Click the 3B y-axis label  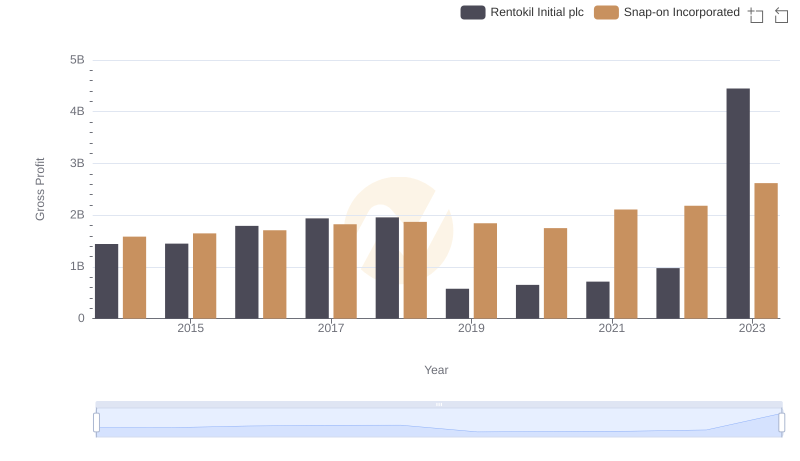[x=77, y=163]
